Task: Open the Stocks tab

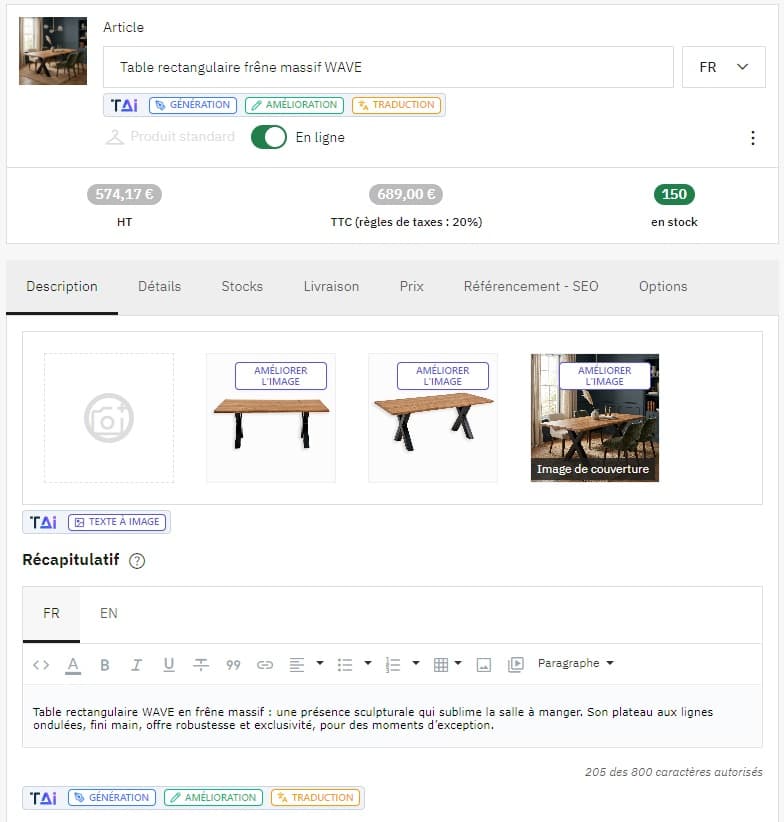Action: (242, 287)
